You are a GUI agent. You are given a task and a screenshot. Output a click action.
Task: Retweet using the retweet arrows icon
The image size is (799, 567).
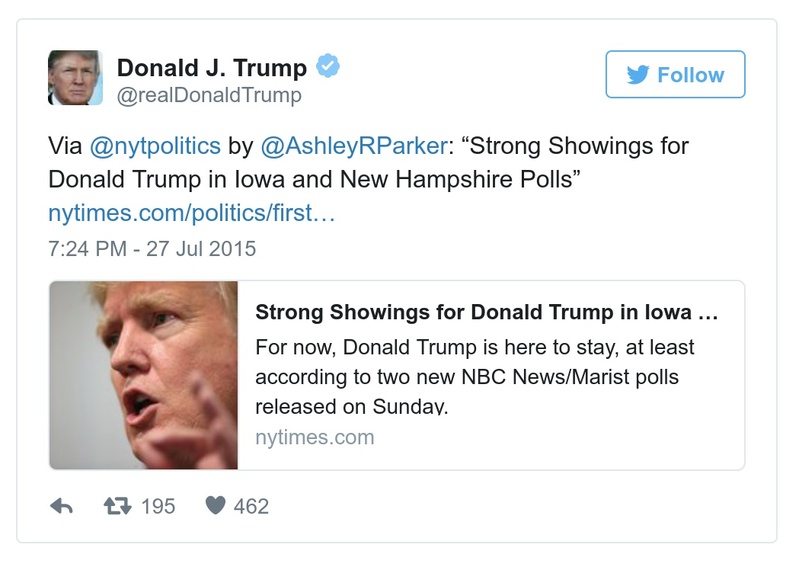point(118,507)
